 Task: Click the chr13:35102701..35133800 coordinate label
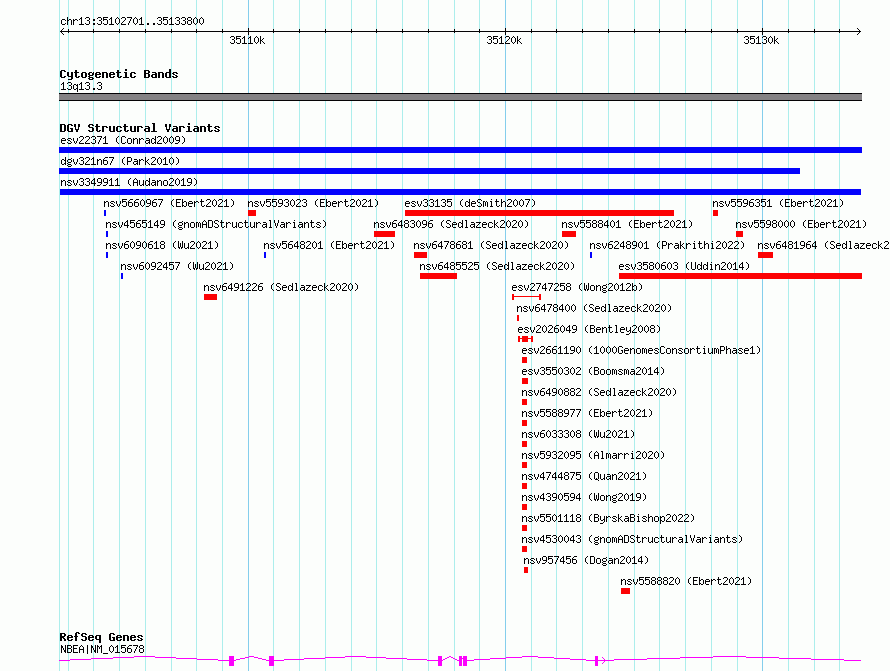(x=132, y=21)
